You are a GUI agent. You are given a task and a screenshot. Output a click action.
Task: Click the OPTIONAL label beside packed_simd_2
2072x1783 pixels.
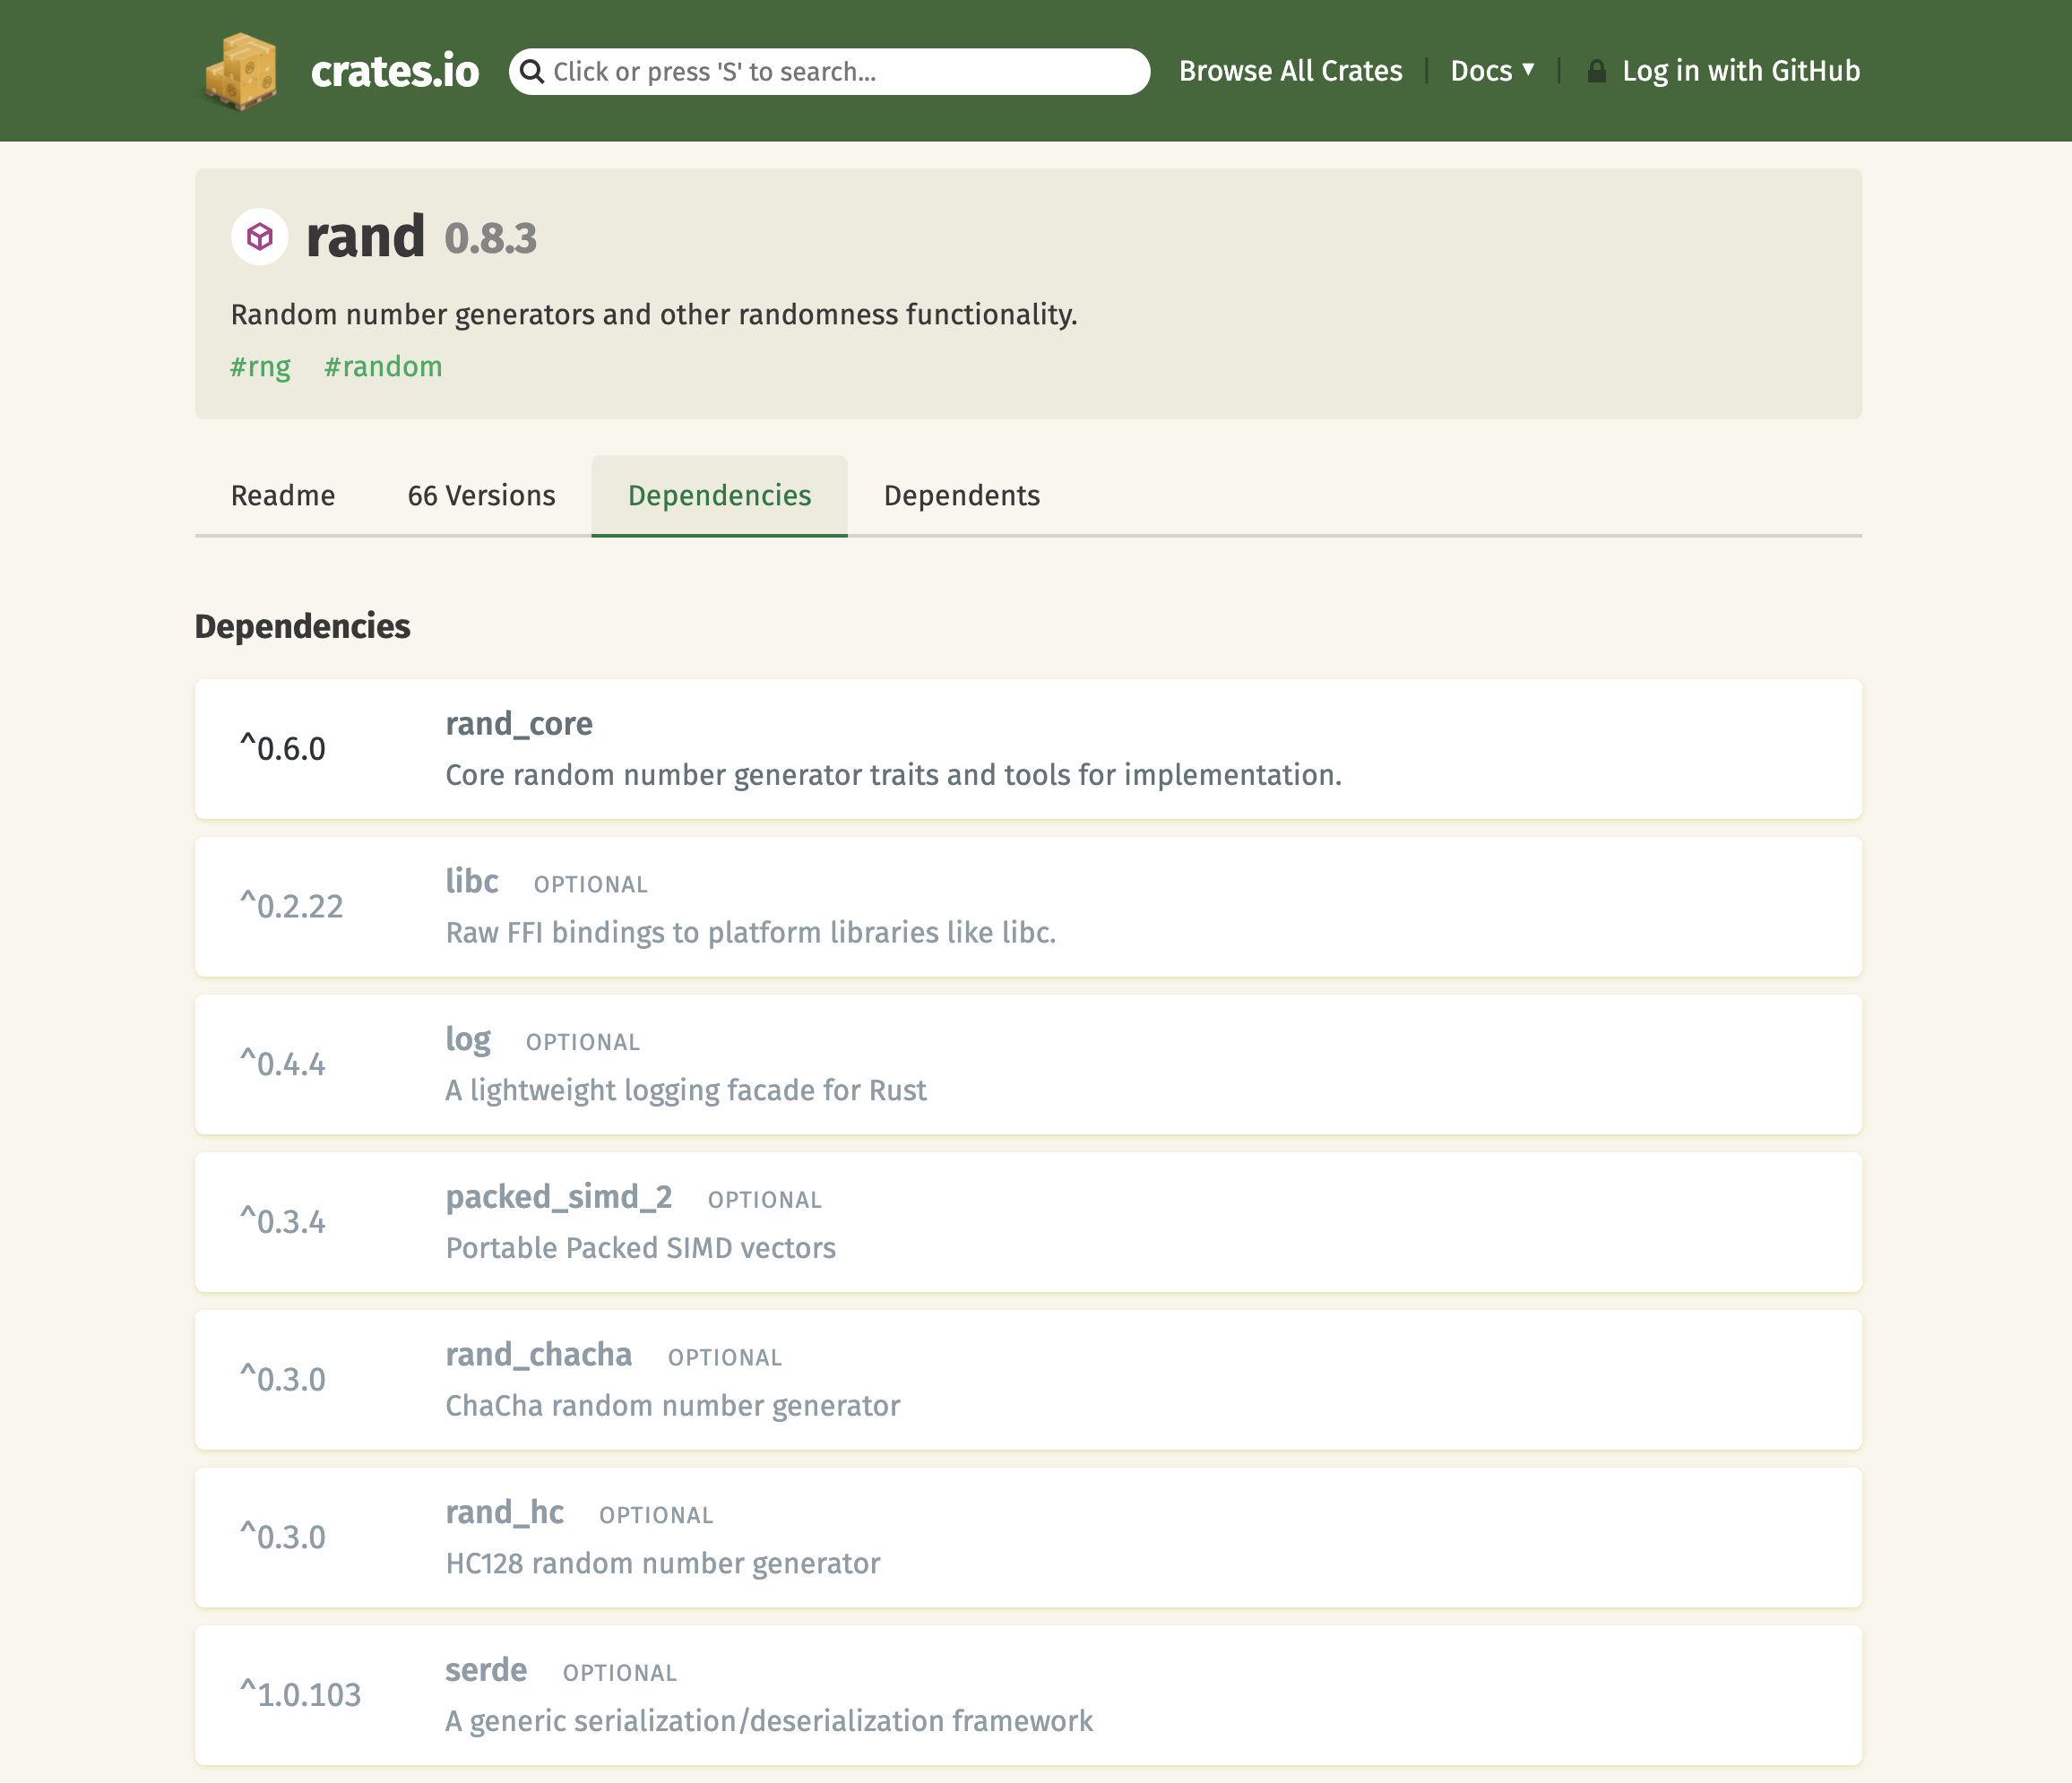[765, 1200]
